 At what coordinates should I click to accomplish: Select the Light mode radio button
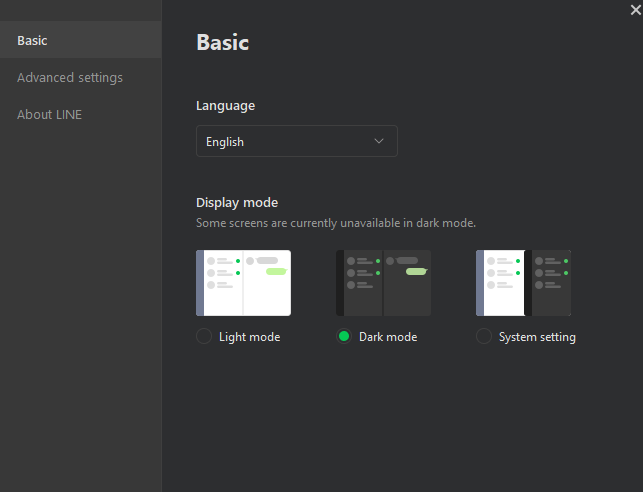(x=204, y=336)
